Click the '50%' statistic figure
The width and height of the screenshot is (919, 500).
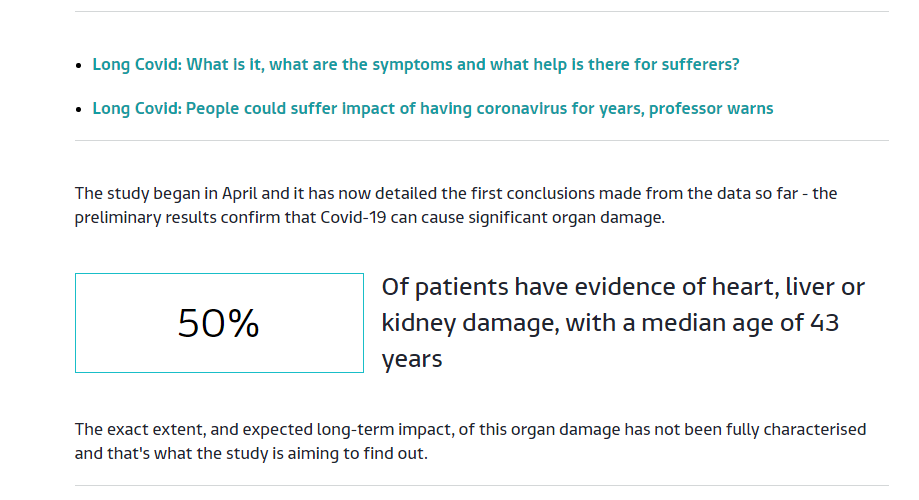[219, 323]
